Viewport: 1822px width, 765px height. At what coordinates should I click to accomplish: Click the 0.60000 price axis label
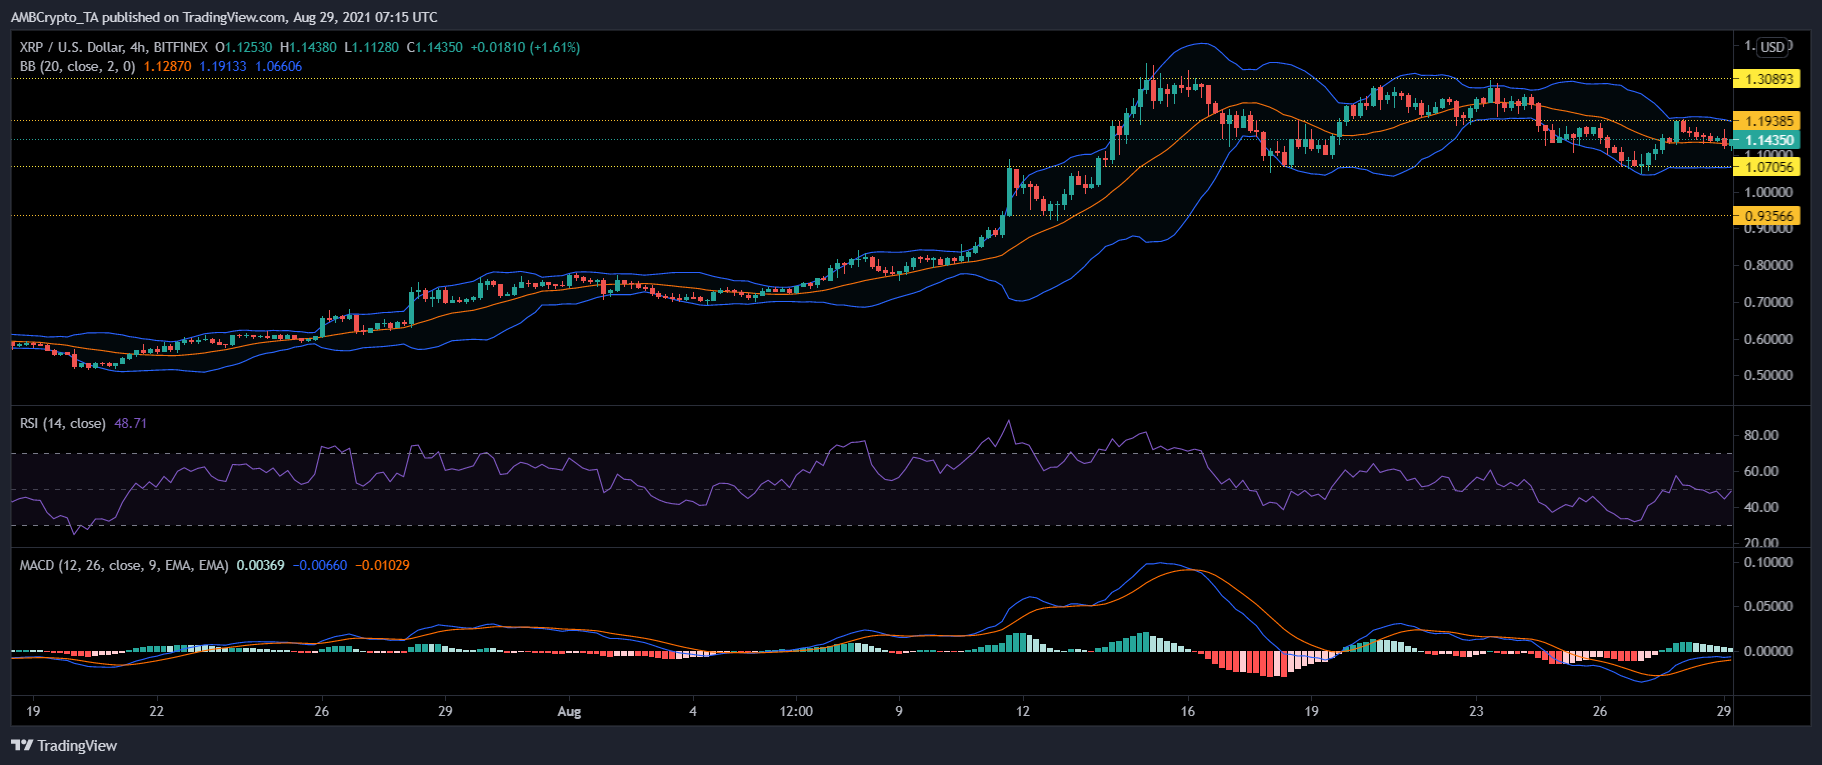[1768, 339]
